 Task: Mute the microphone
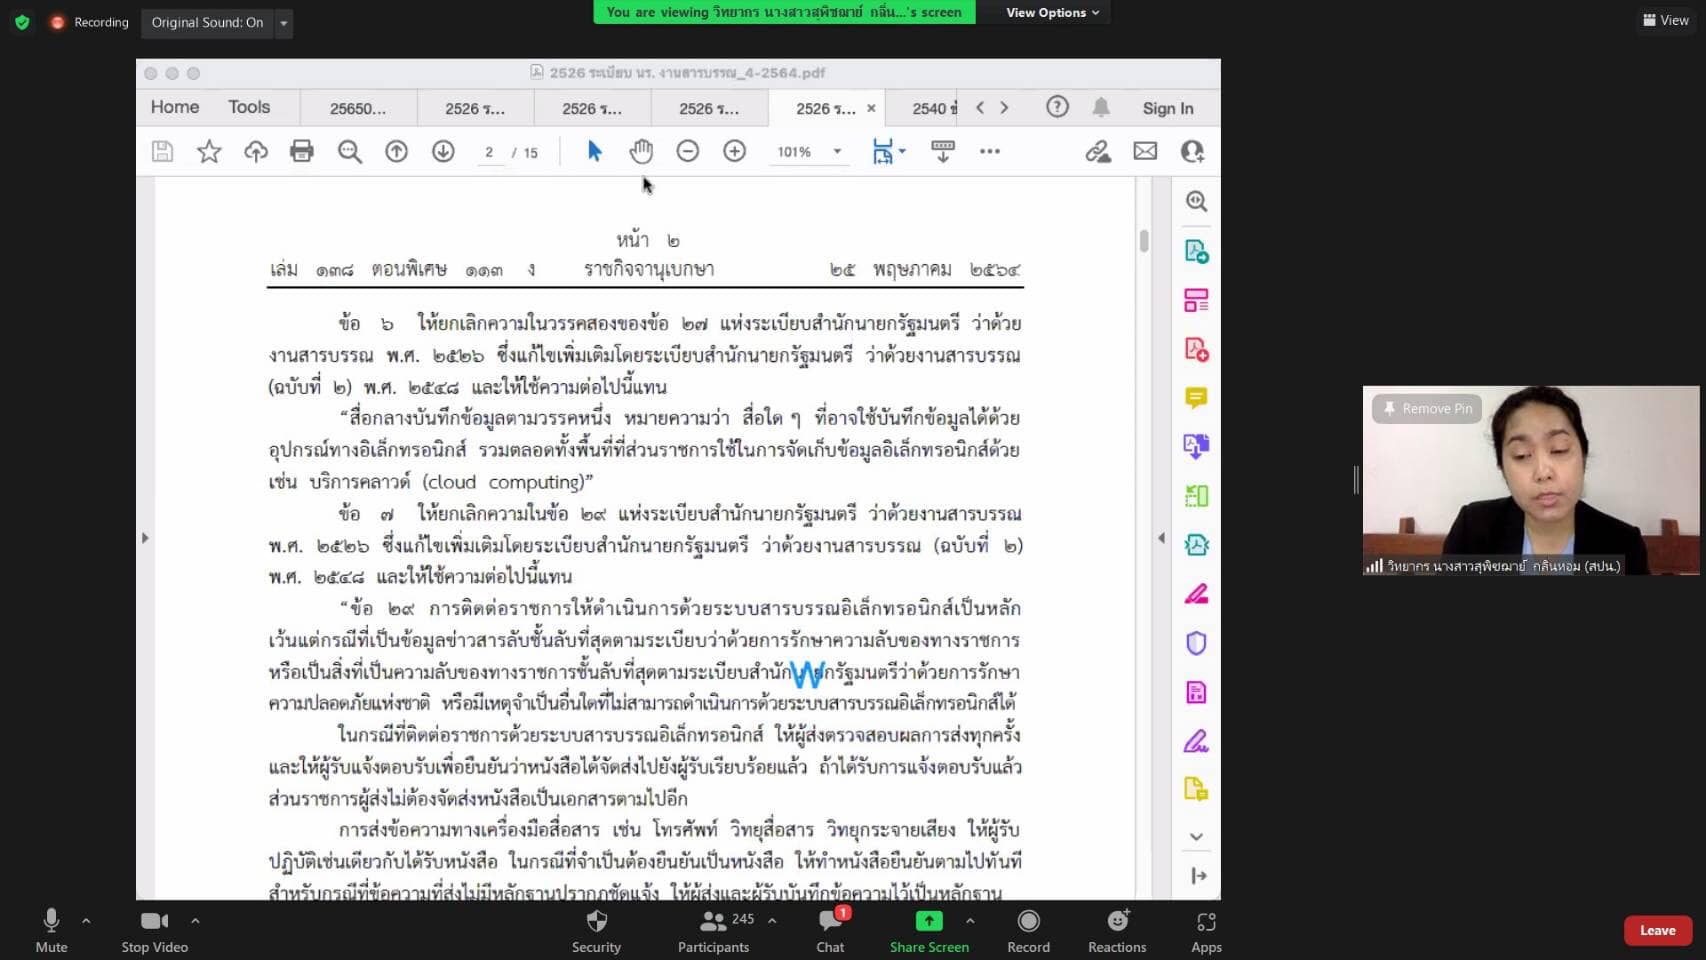(x=51, y=930)
